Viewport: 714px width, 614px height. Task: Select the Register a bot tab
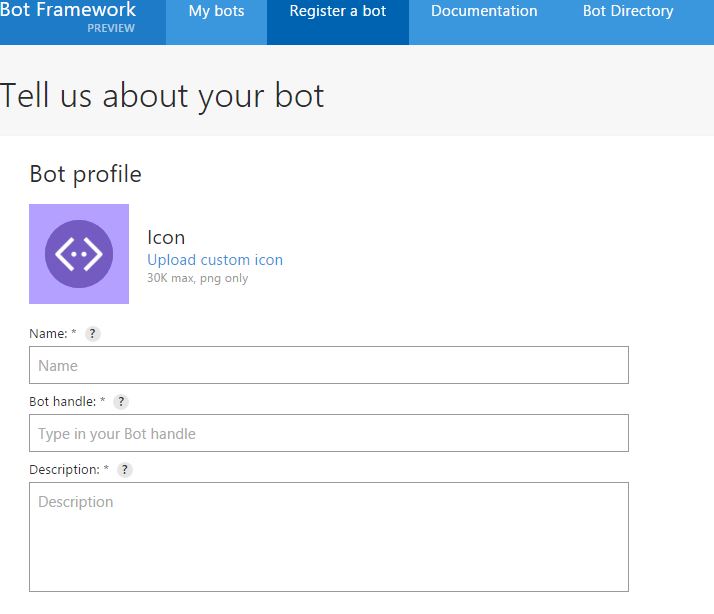coord(338,22)
